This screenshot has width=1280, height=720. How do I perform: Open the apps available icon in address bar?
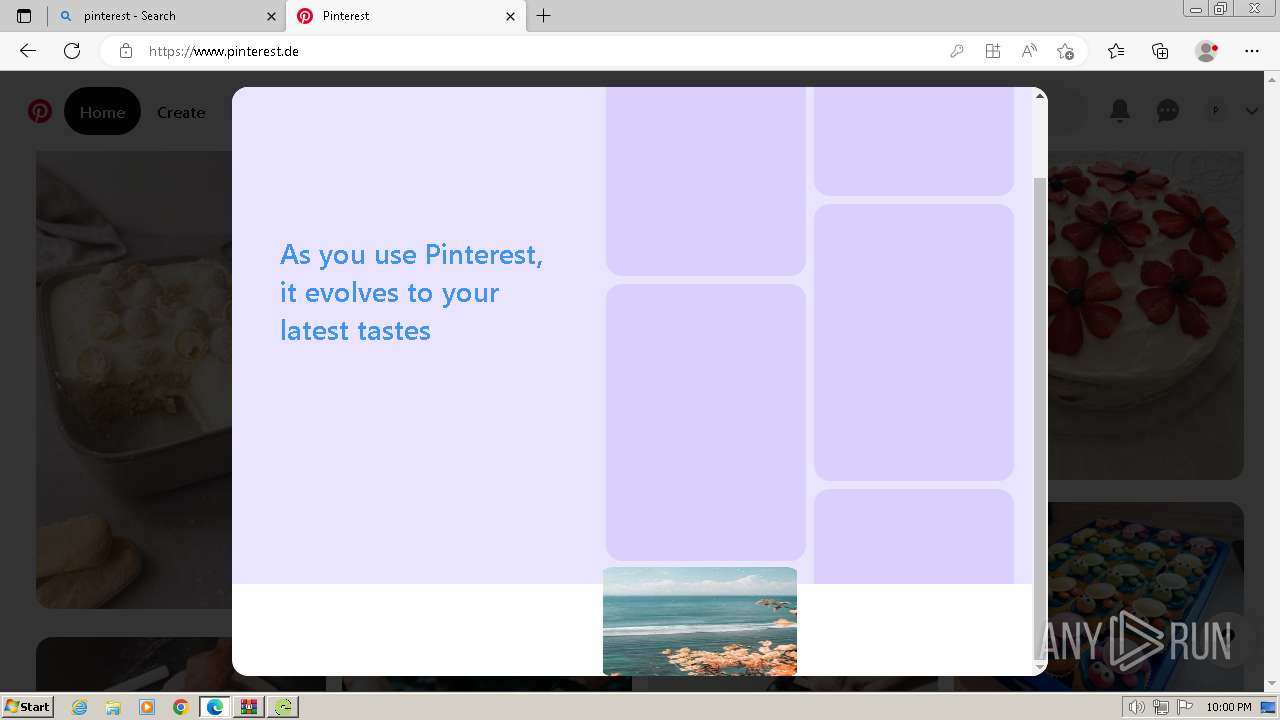993,51
